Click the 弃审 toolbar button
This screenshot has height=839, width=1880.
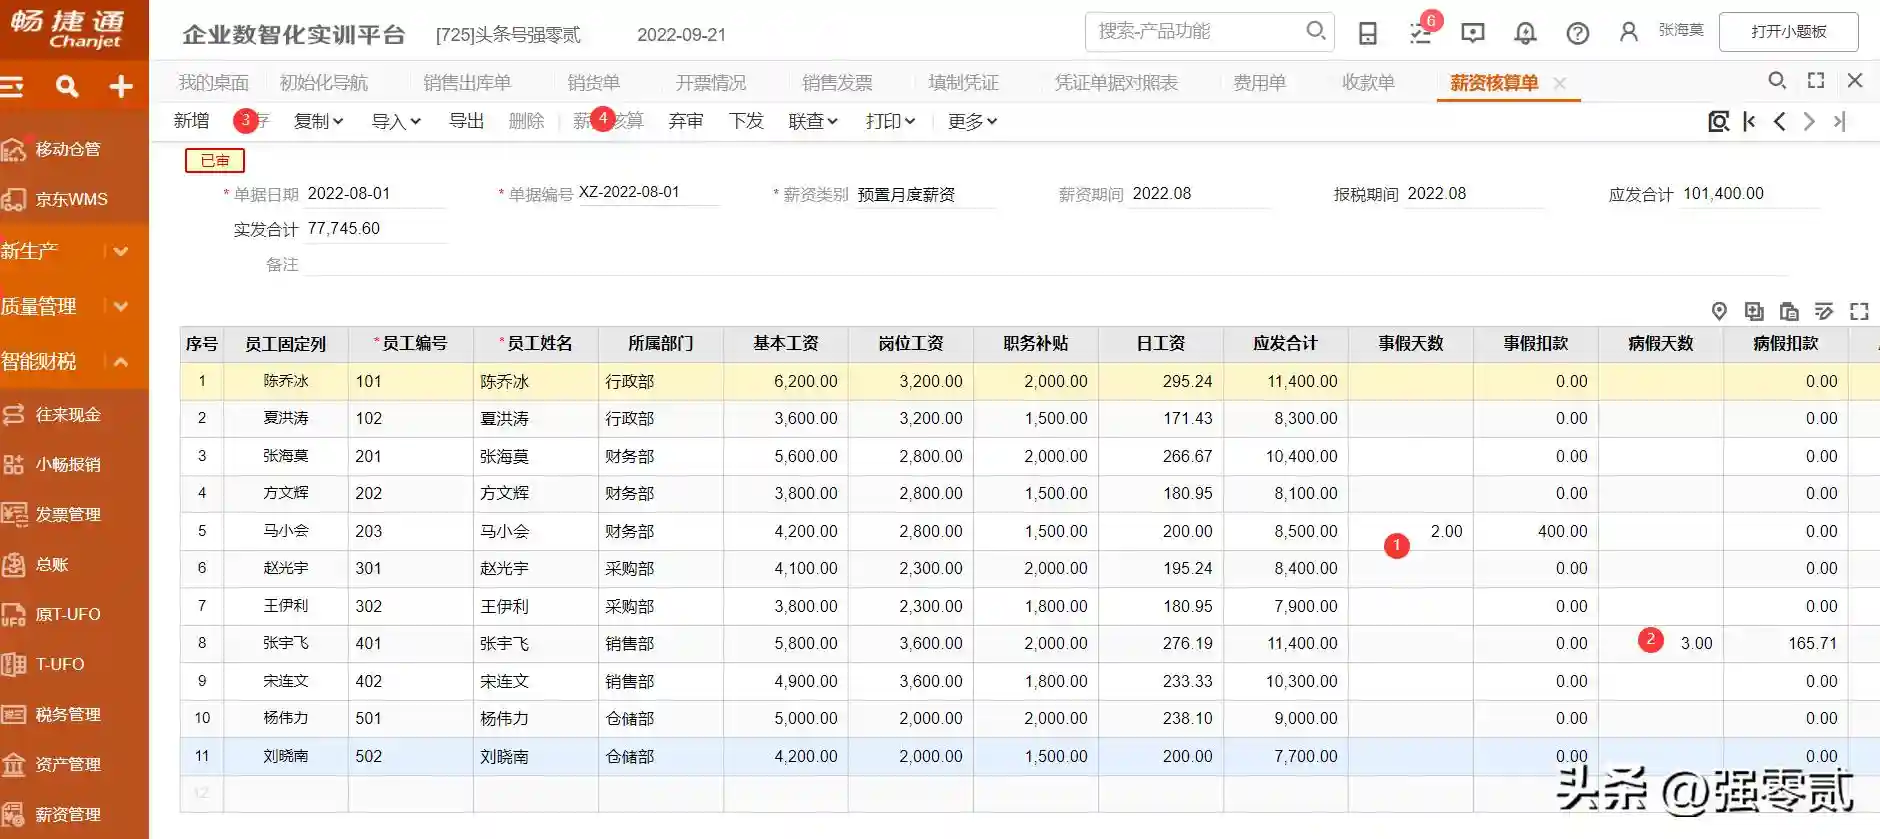point(686,122)
